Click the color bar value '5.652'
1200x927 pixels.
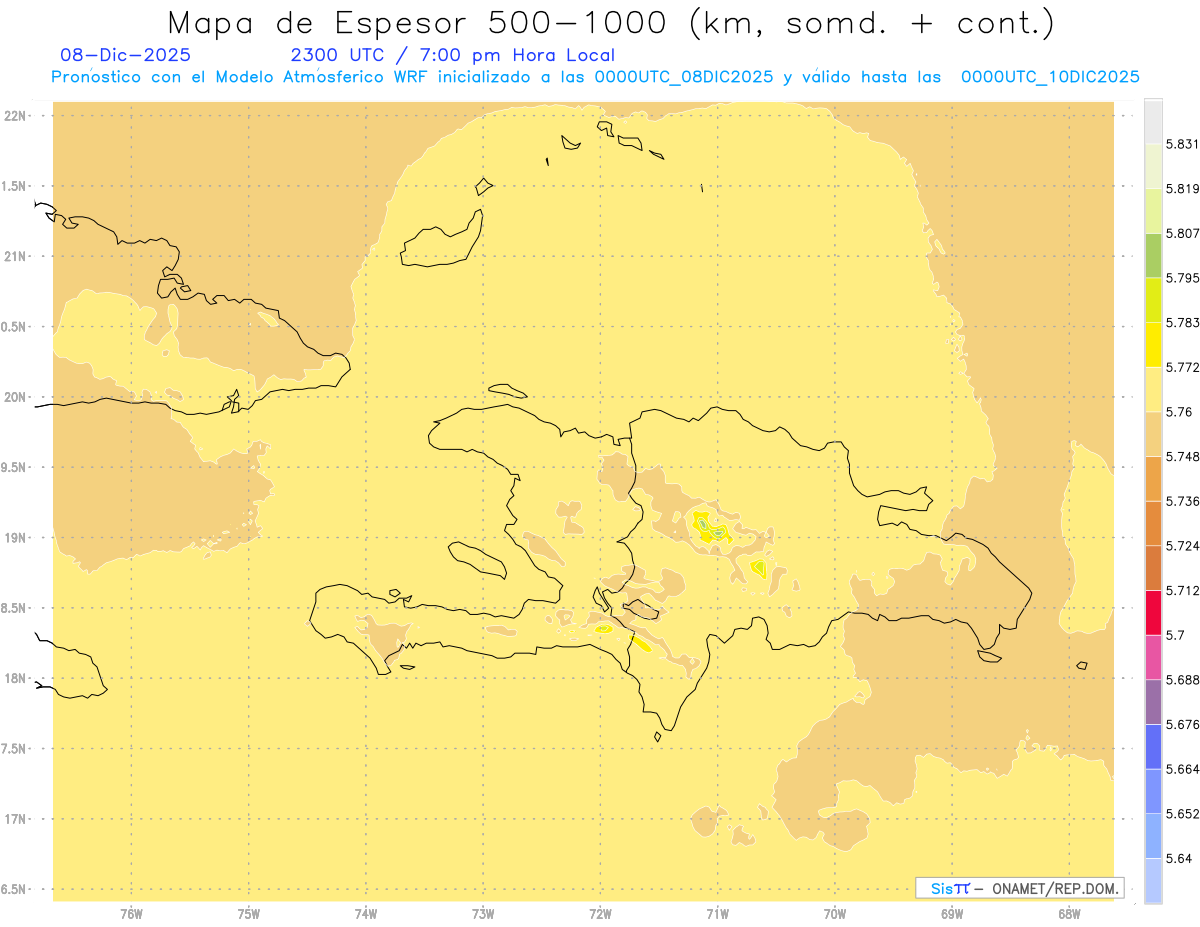pos(1184,813)
